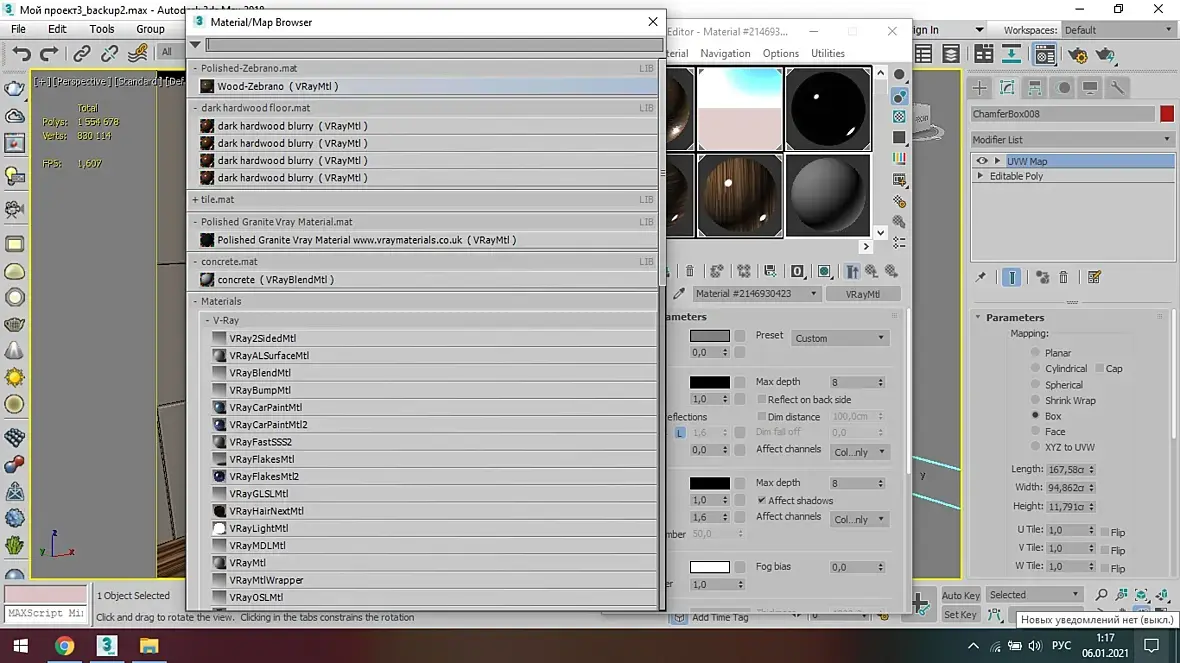
Task: Open Navigation menu in Material Editor
Action: tap(725, 53)
